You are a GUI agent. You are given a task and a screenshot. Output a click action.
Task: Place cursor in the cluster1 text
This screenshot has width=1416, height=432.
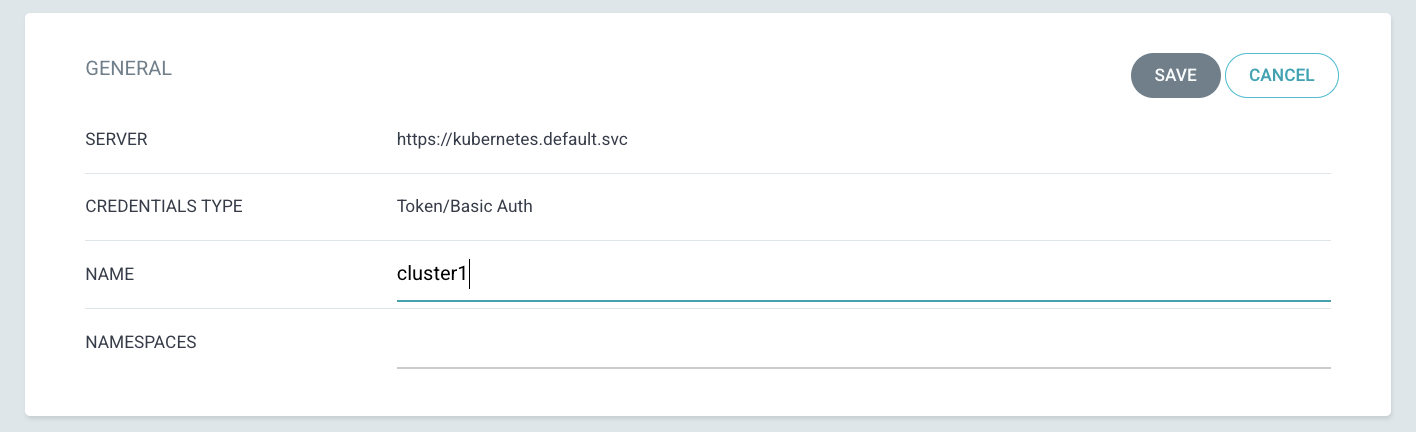pyautogui.click(x=432, y=274)
